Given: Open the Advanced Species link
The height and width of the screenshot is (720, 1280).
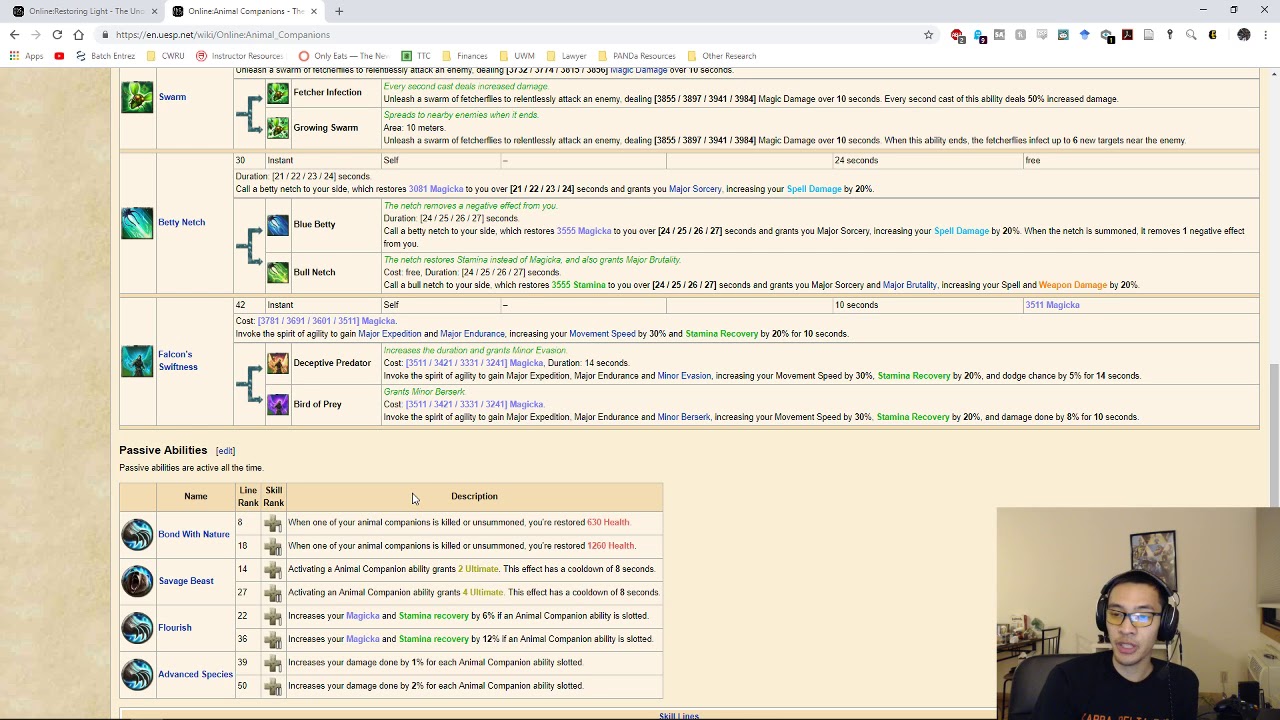Looking at the screenshot, I should click(195, 674).
